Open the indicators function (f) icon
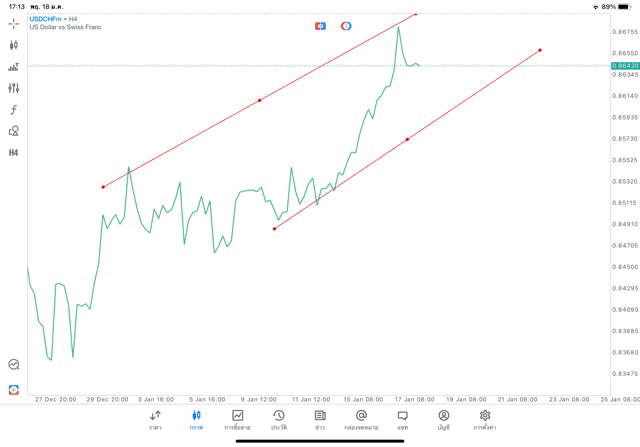Image resolution: width=640 pixels, height=447 pixels. point(13,109)
